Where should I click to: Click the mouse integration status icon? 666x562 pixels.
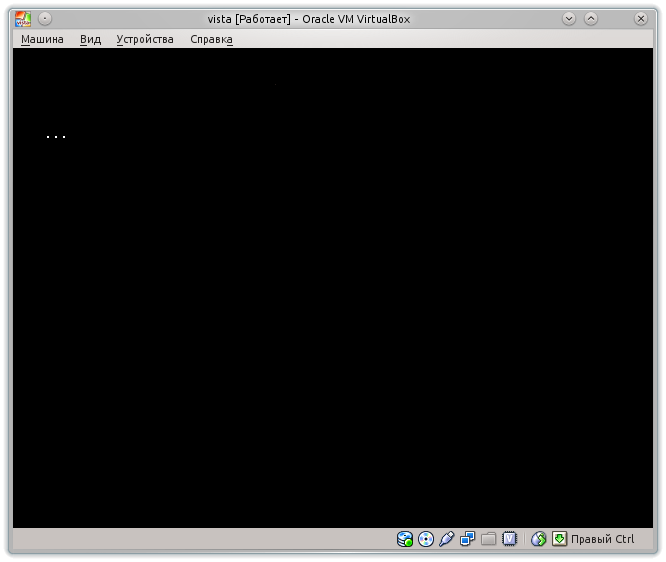(x=538, y=539)
